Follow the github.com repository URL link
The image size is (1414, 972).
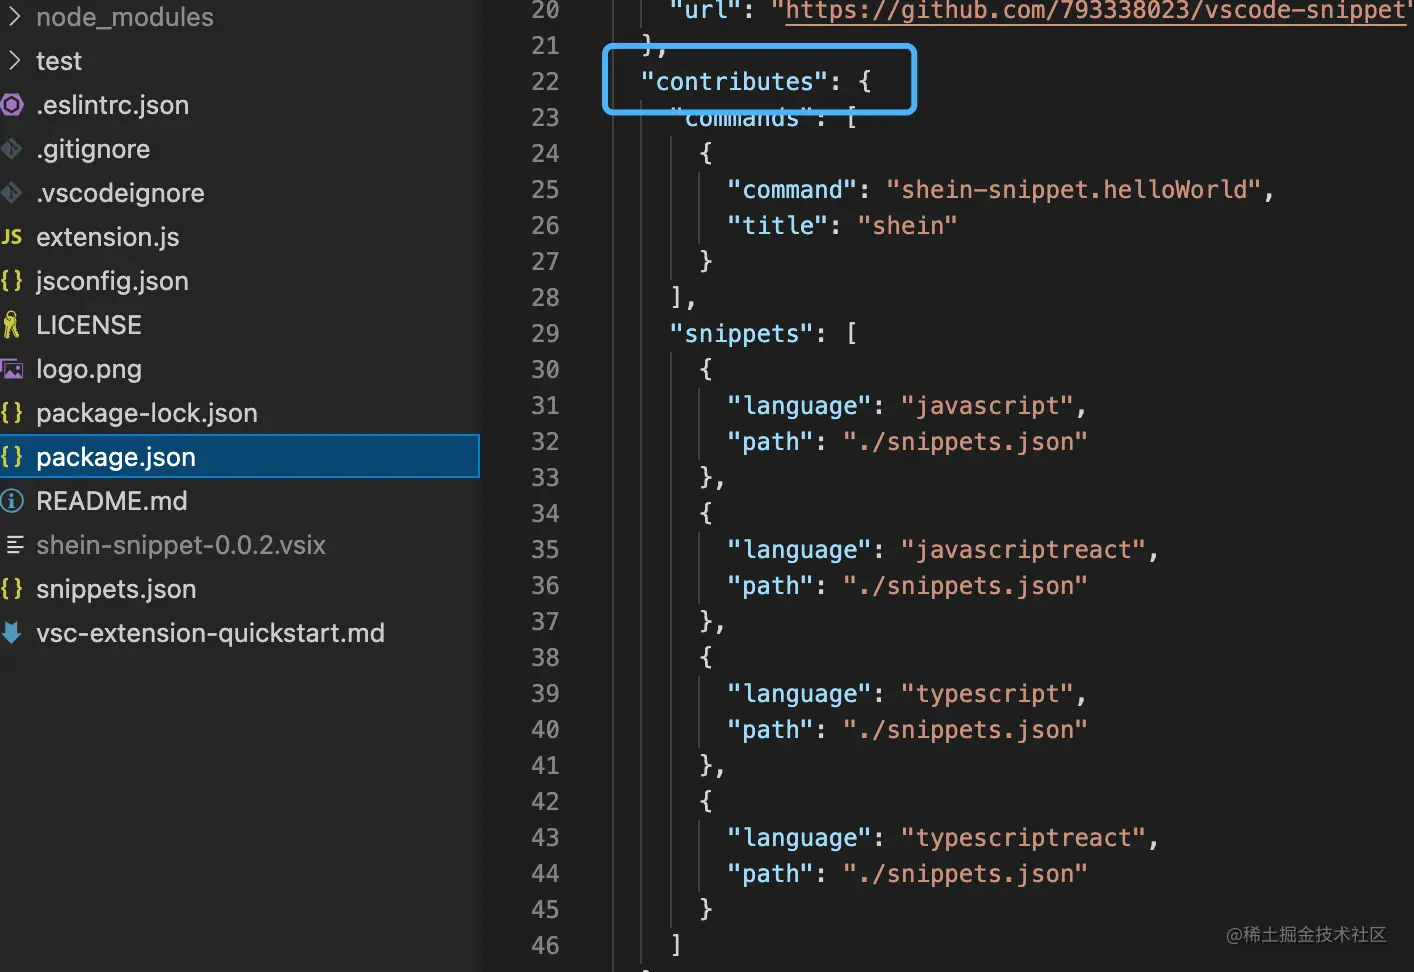1096,11
